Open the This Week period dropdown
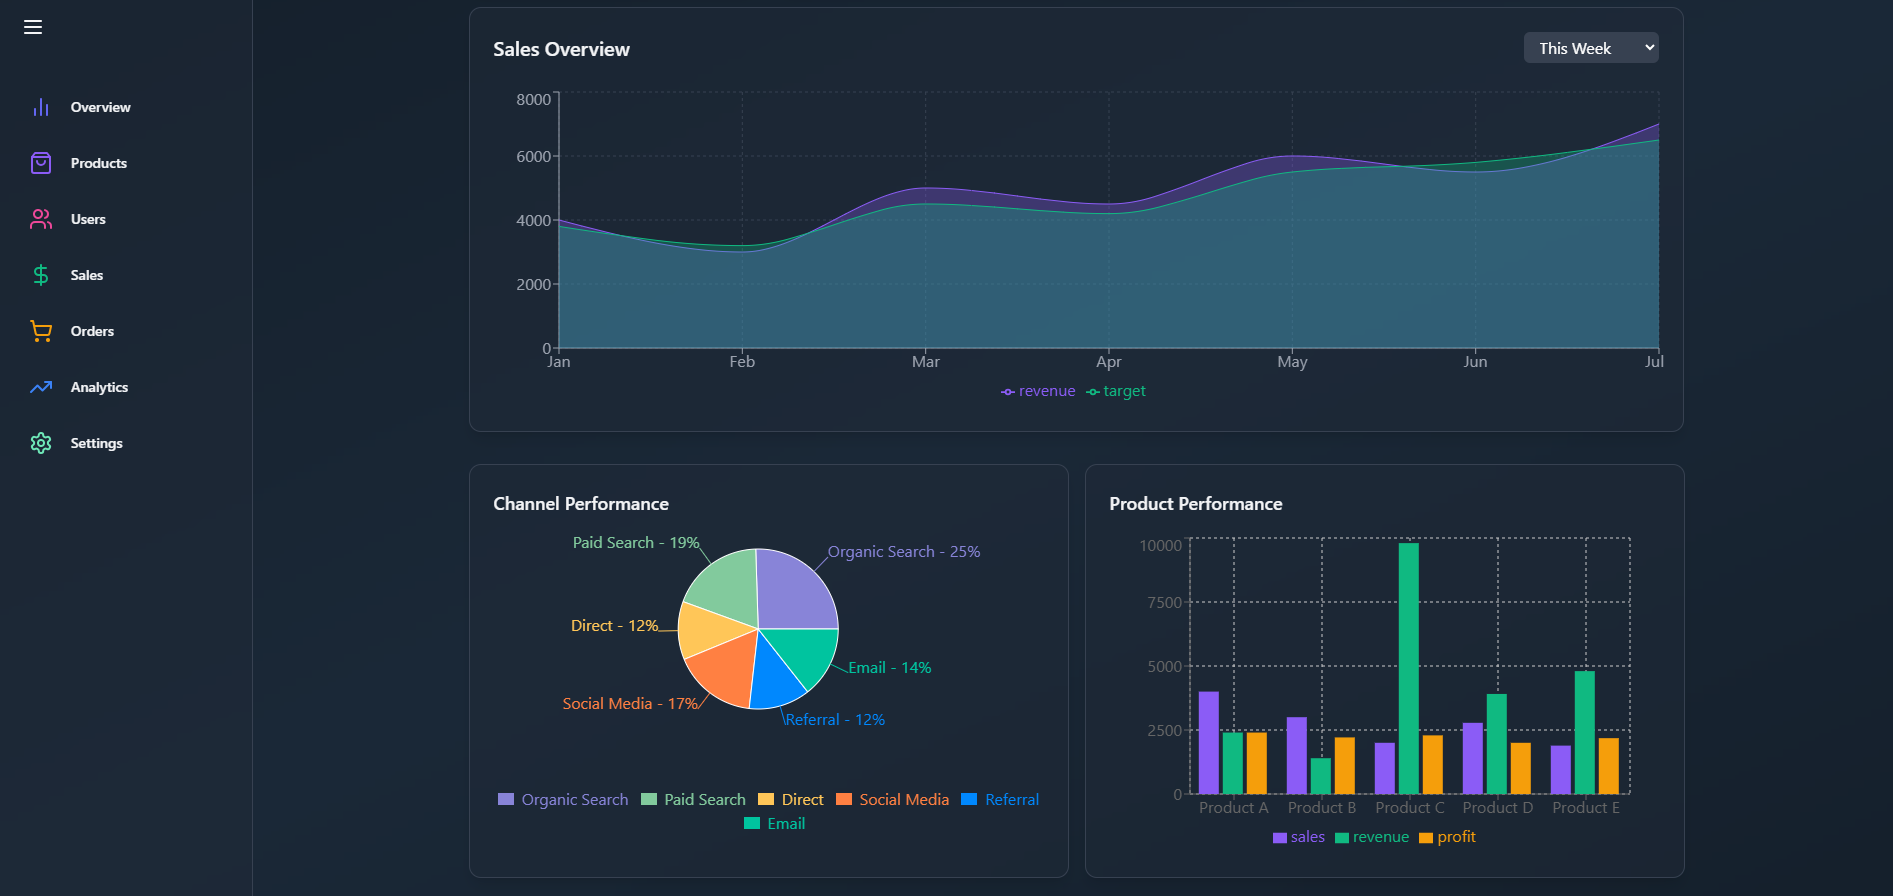Image resolution: width=1893 pixels, height=896 pixels. coord(1591,48)
